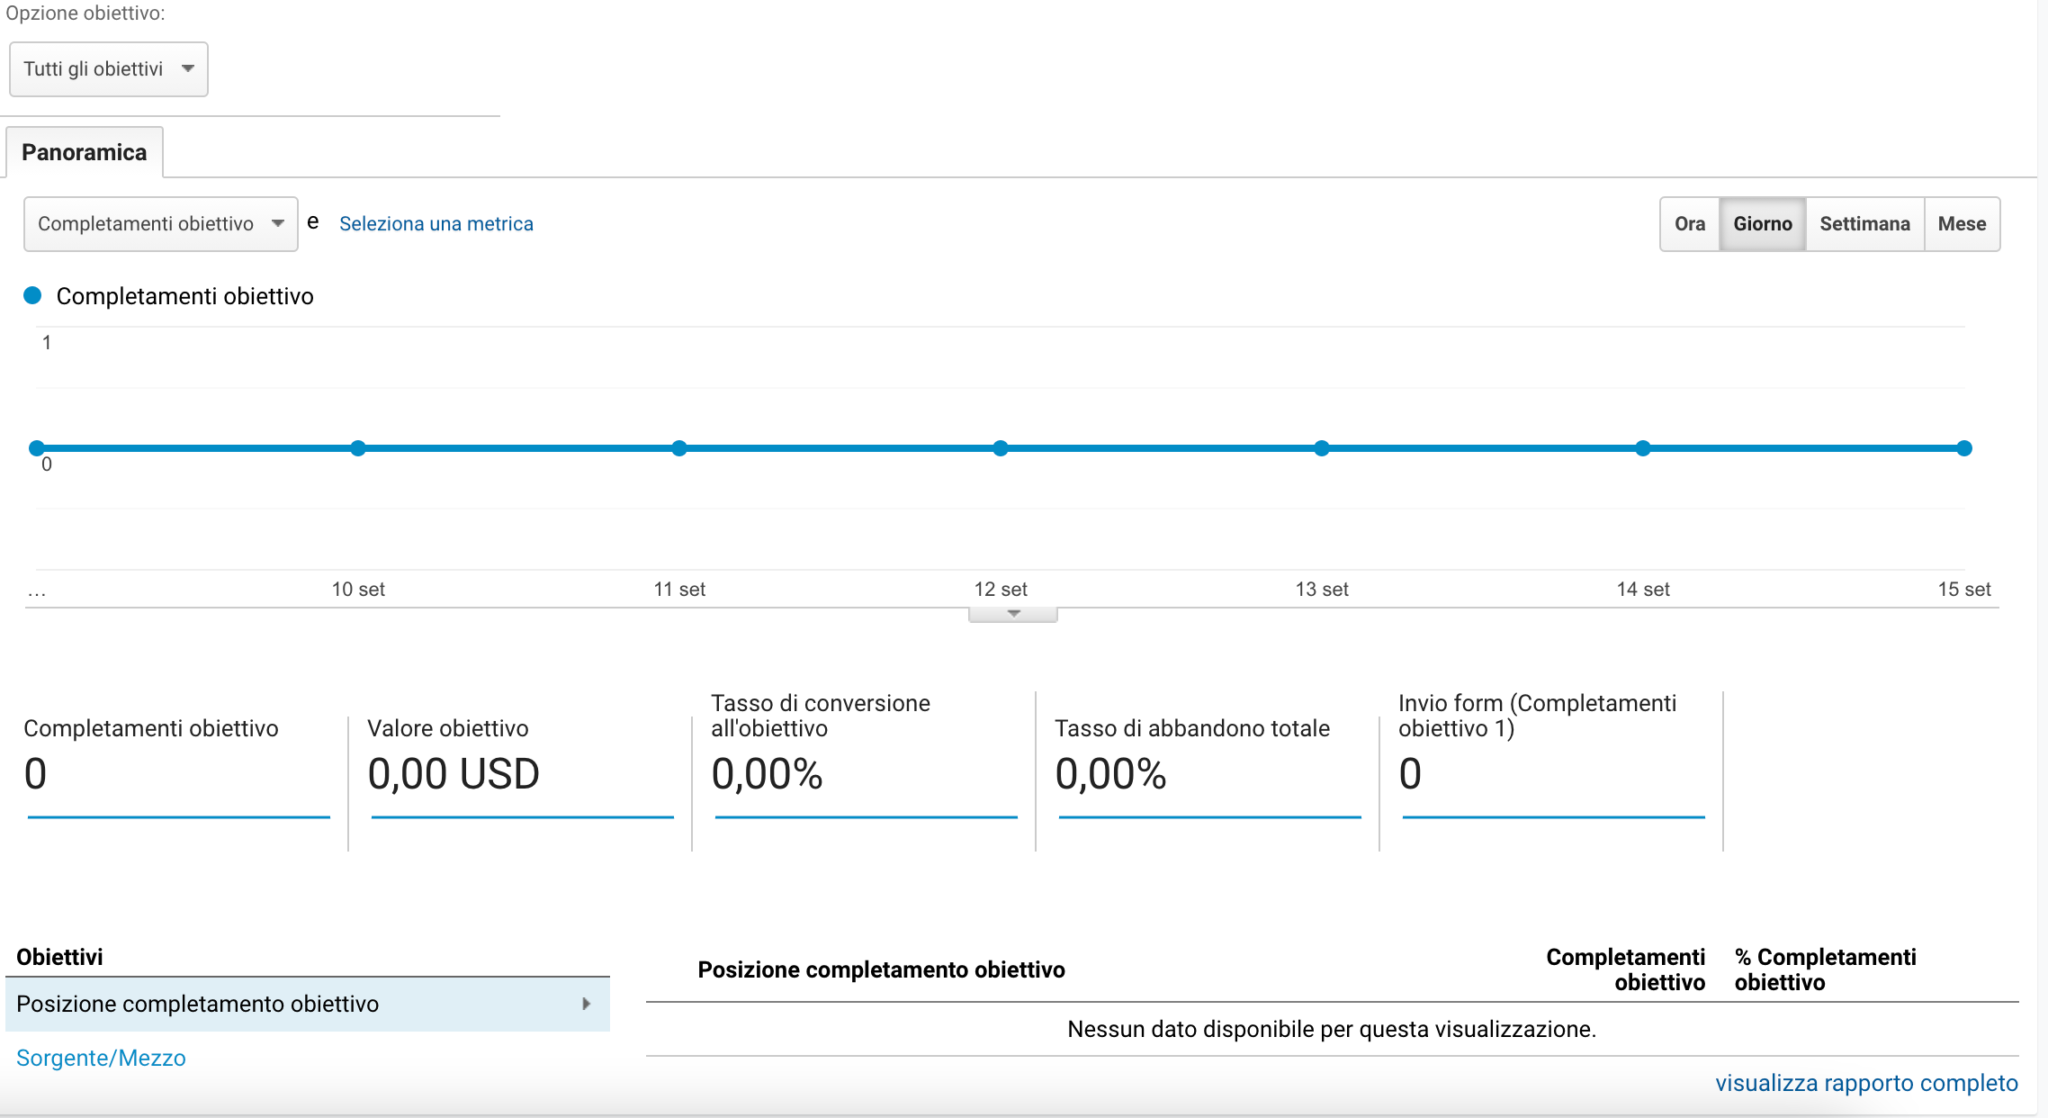Open the 'Completamenti obiettivo' metric dropdown
Viewport: 2048px width, 1118px height.
pos(159,223)
